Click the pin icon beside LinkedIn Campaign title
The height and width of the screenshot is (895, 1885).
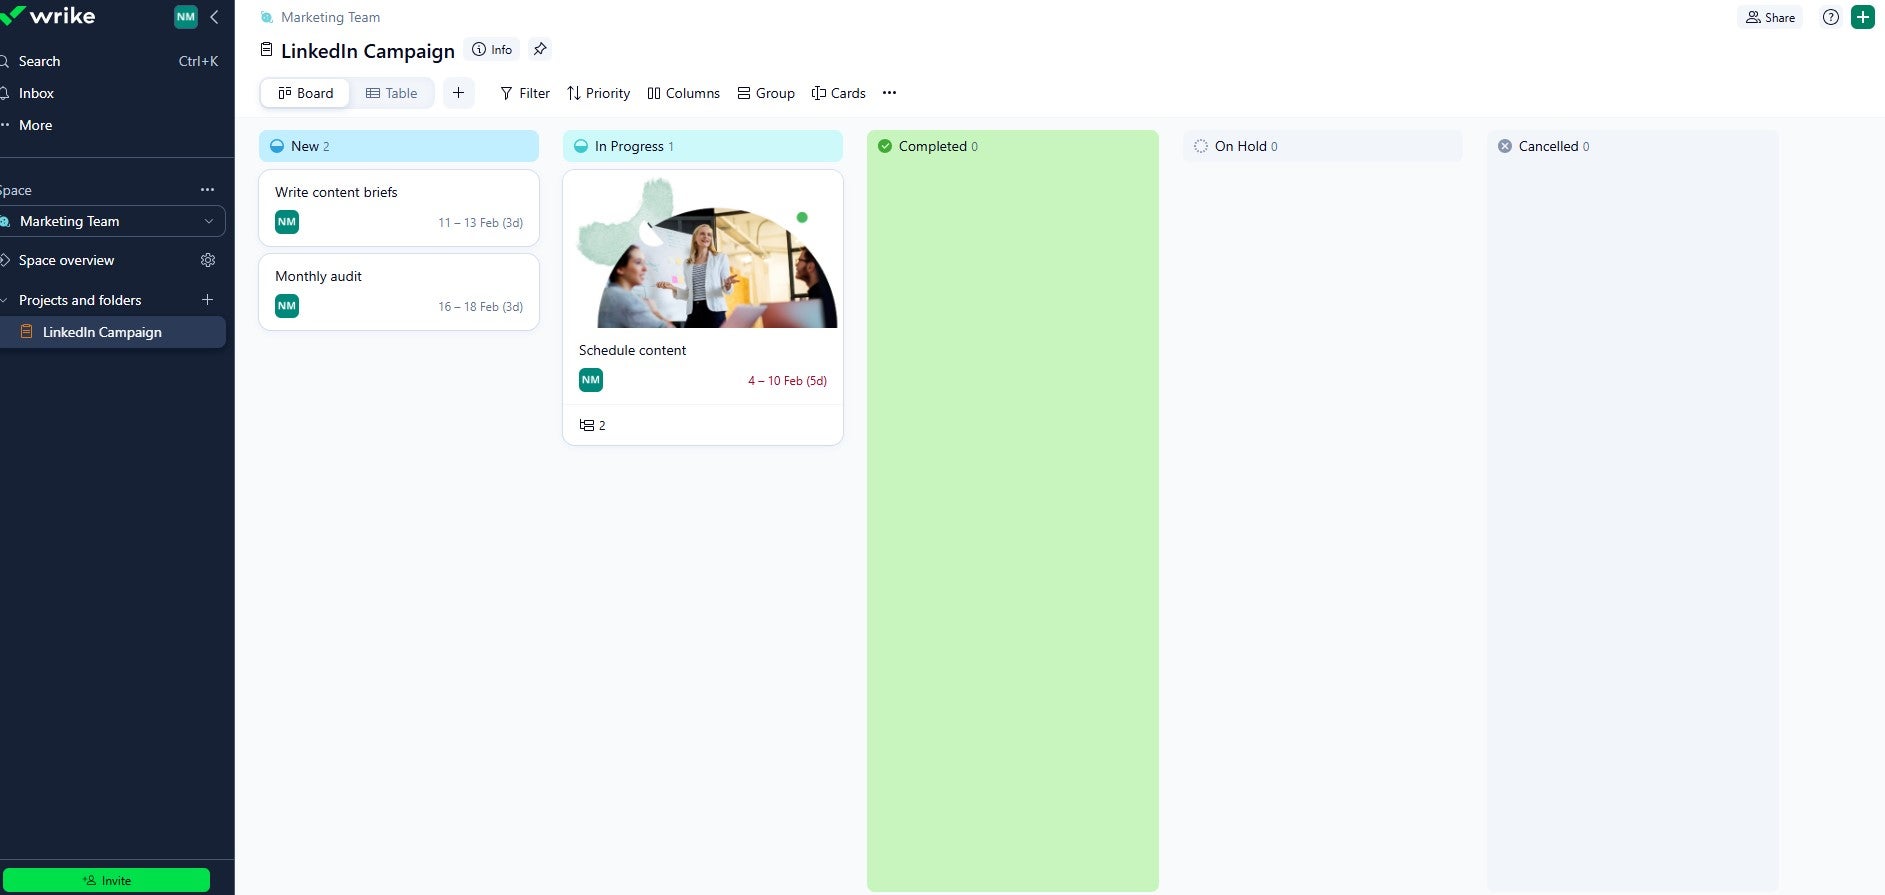[x=540, y=49]
